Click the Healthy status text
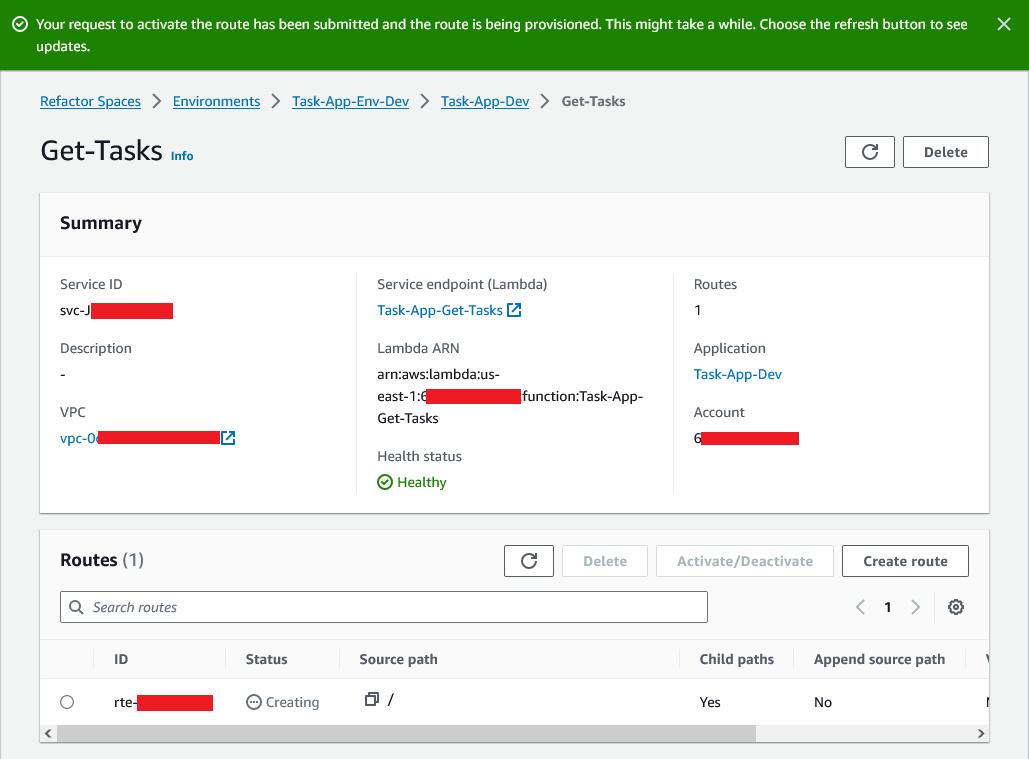This screenshot has height=759, width=1029. (422, 482)
